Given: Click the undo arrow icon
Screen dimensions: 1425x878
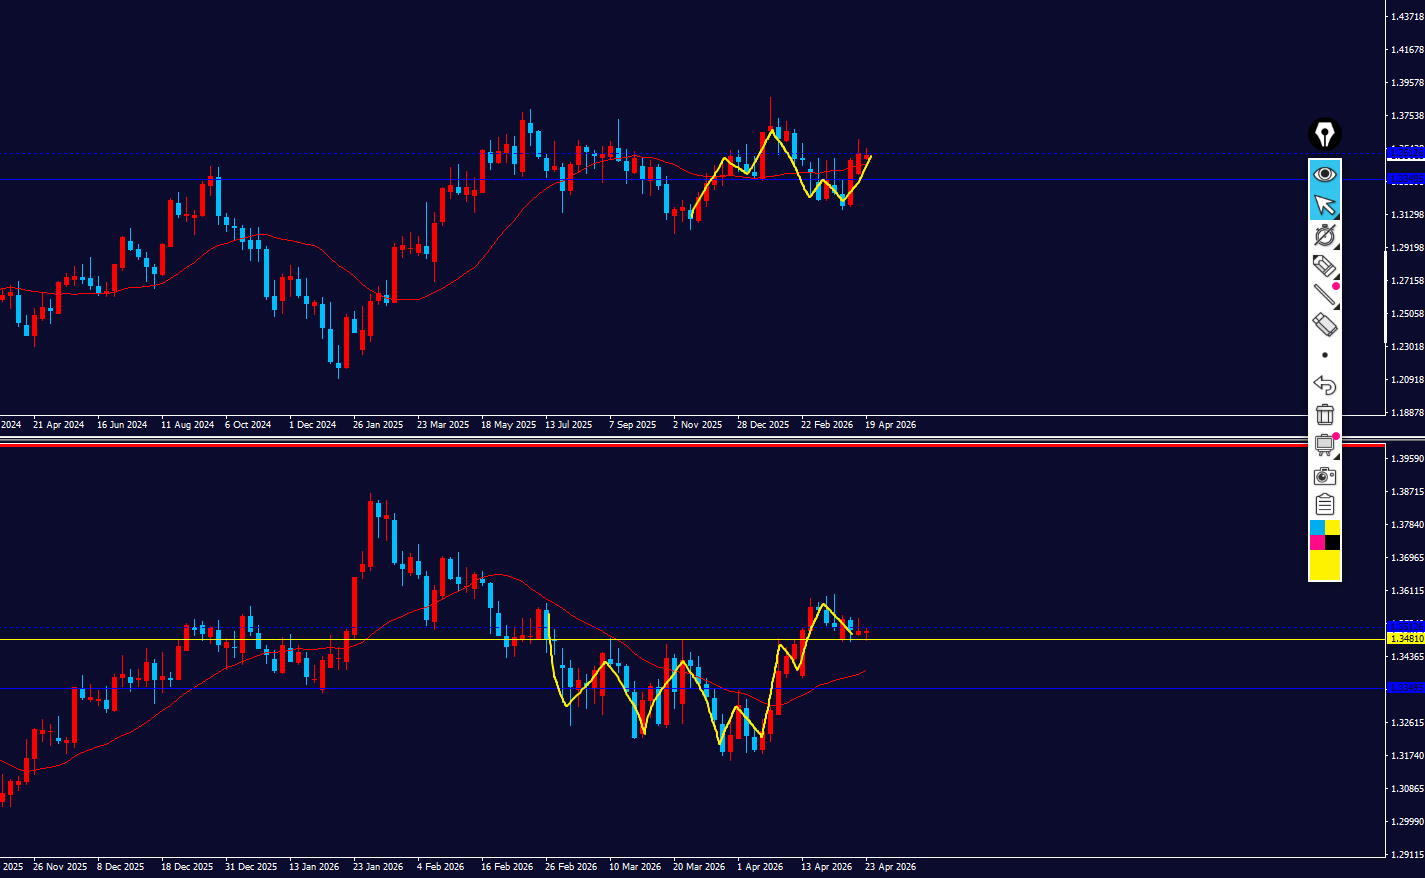Looking at the screenshot, I should [1324, 385].
